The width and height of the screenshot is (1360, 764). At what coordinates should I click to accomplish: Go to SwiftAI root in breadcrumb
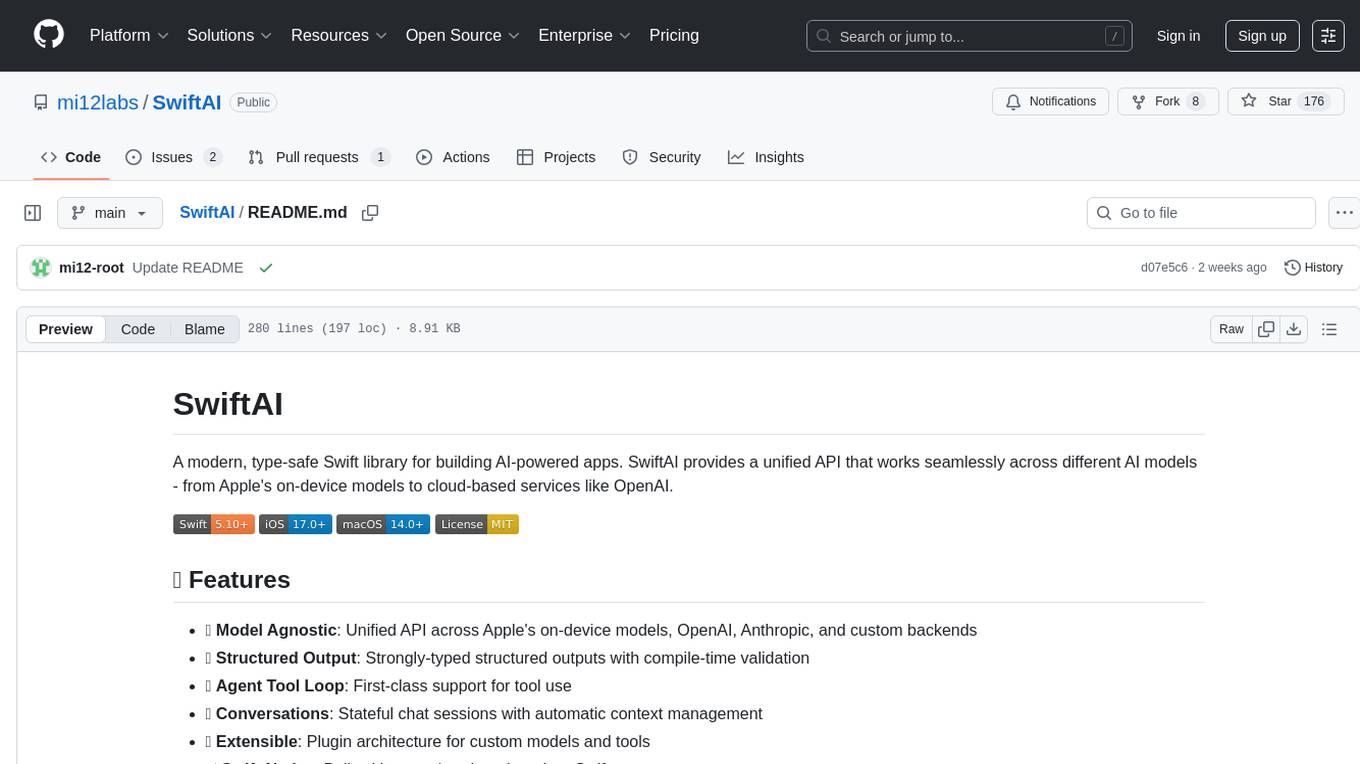coord(207,212)
